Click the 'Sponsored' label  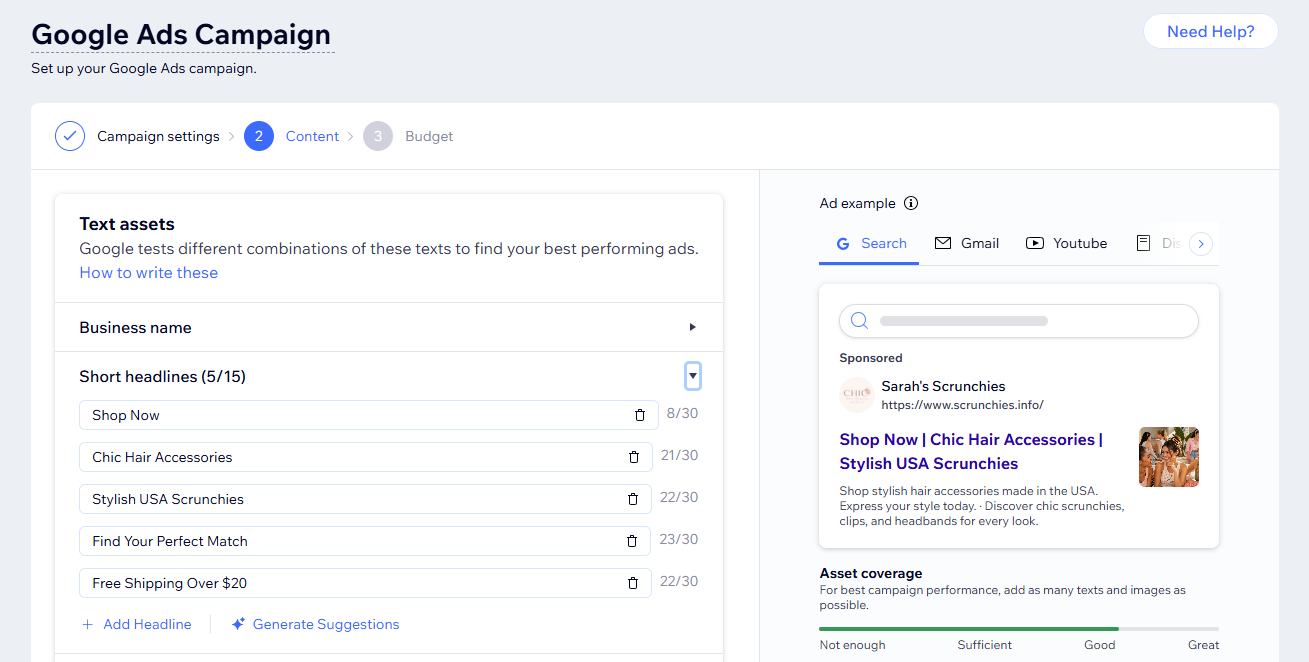tap(871, 358)
